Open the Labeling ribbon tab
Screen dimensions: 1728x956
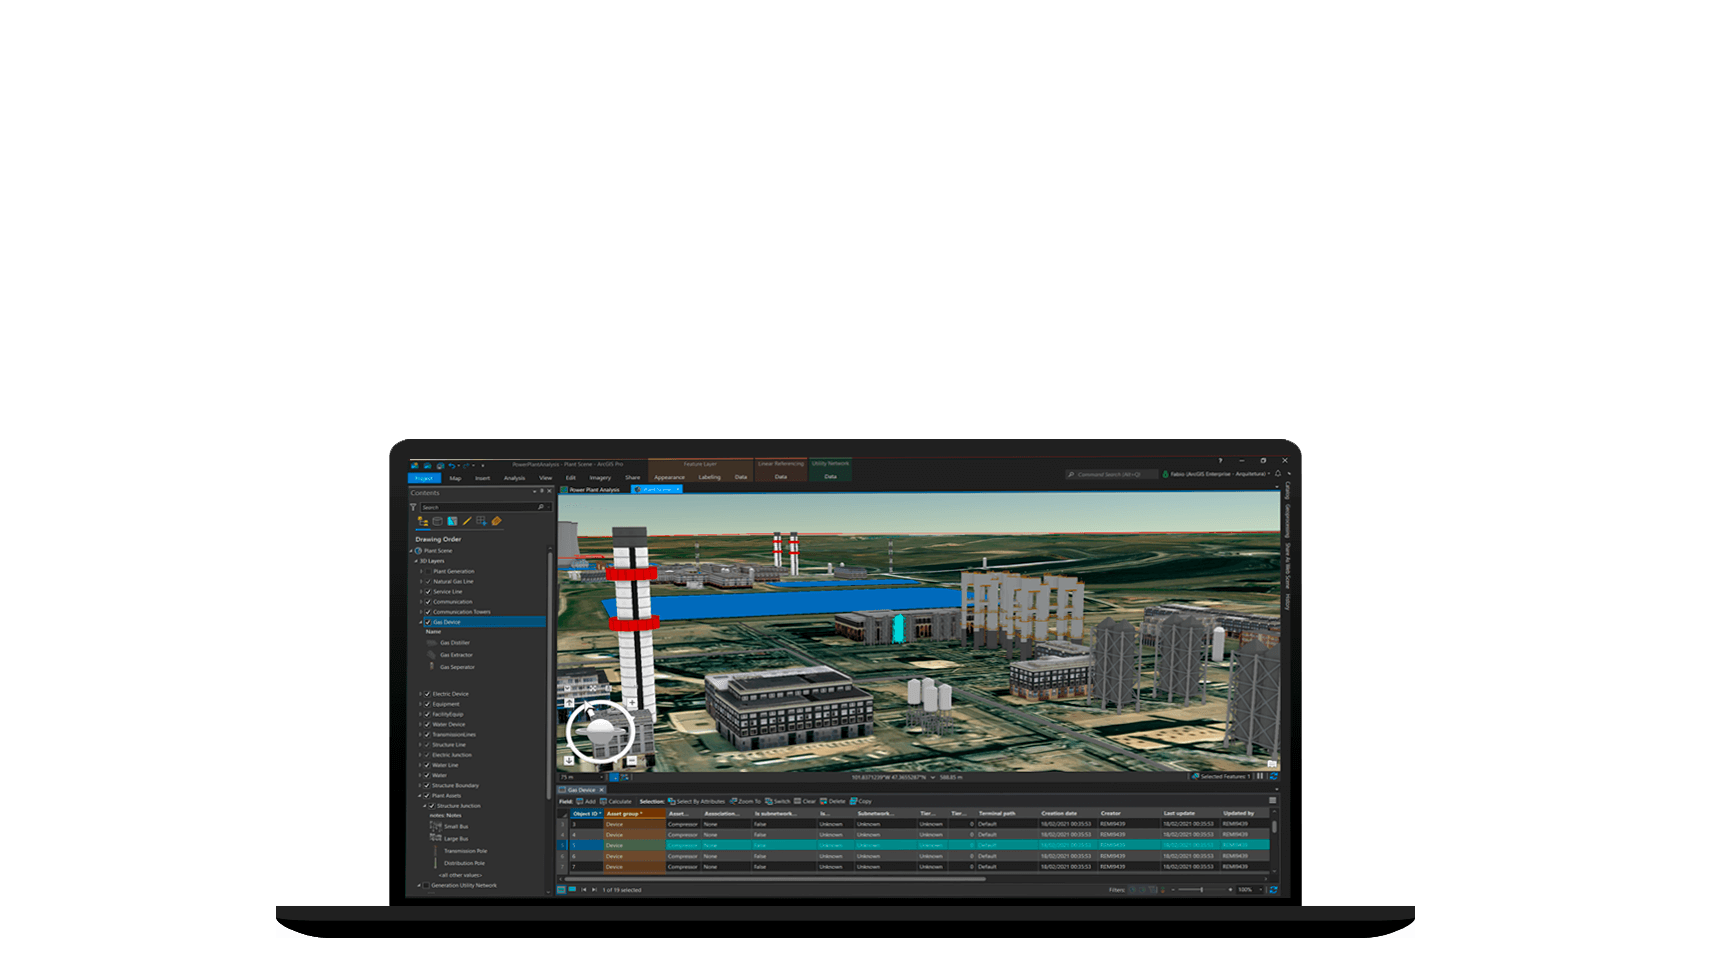click(710, 477)
